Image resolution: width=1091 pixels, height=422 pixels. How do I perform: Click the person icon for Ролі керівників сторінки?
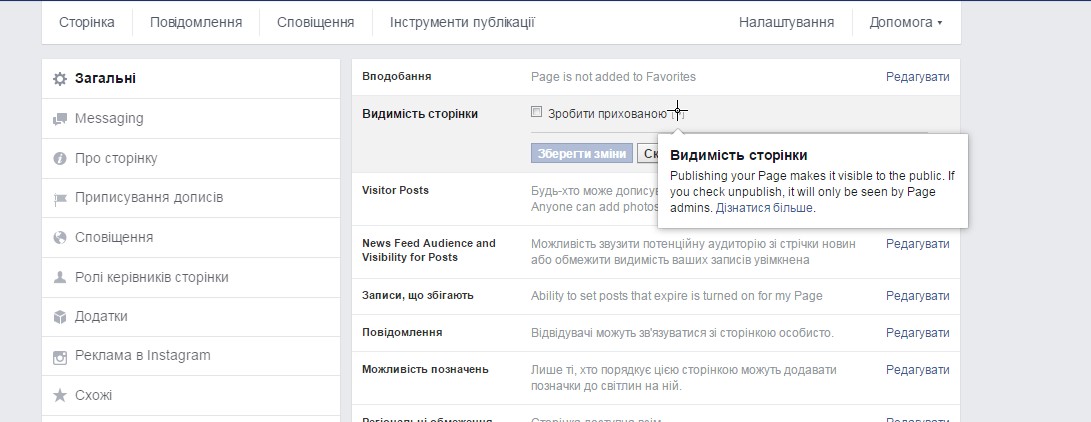click(x=61, y=277)
